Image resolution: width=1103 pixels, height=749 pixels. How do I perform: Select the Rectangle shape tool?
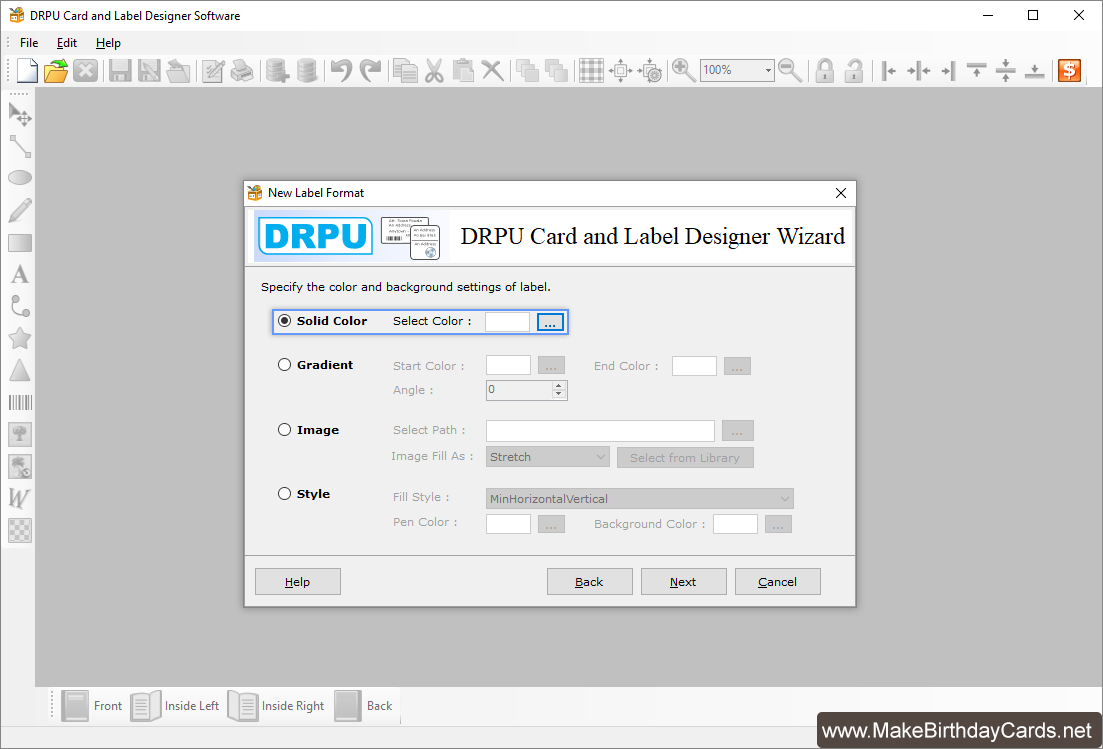click(20, 243)
